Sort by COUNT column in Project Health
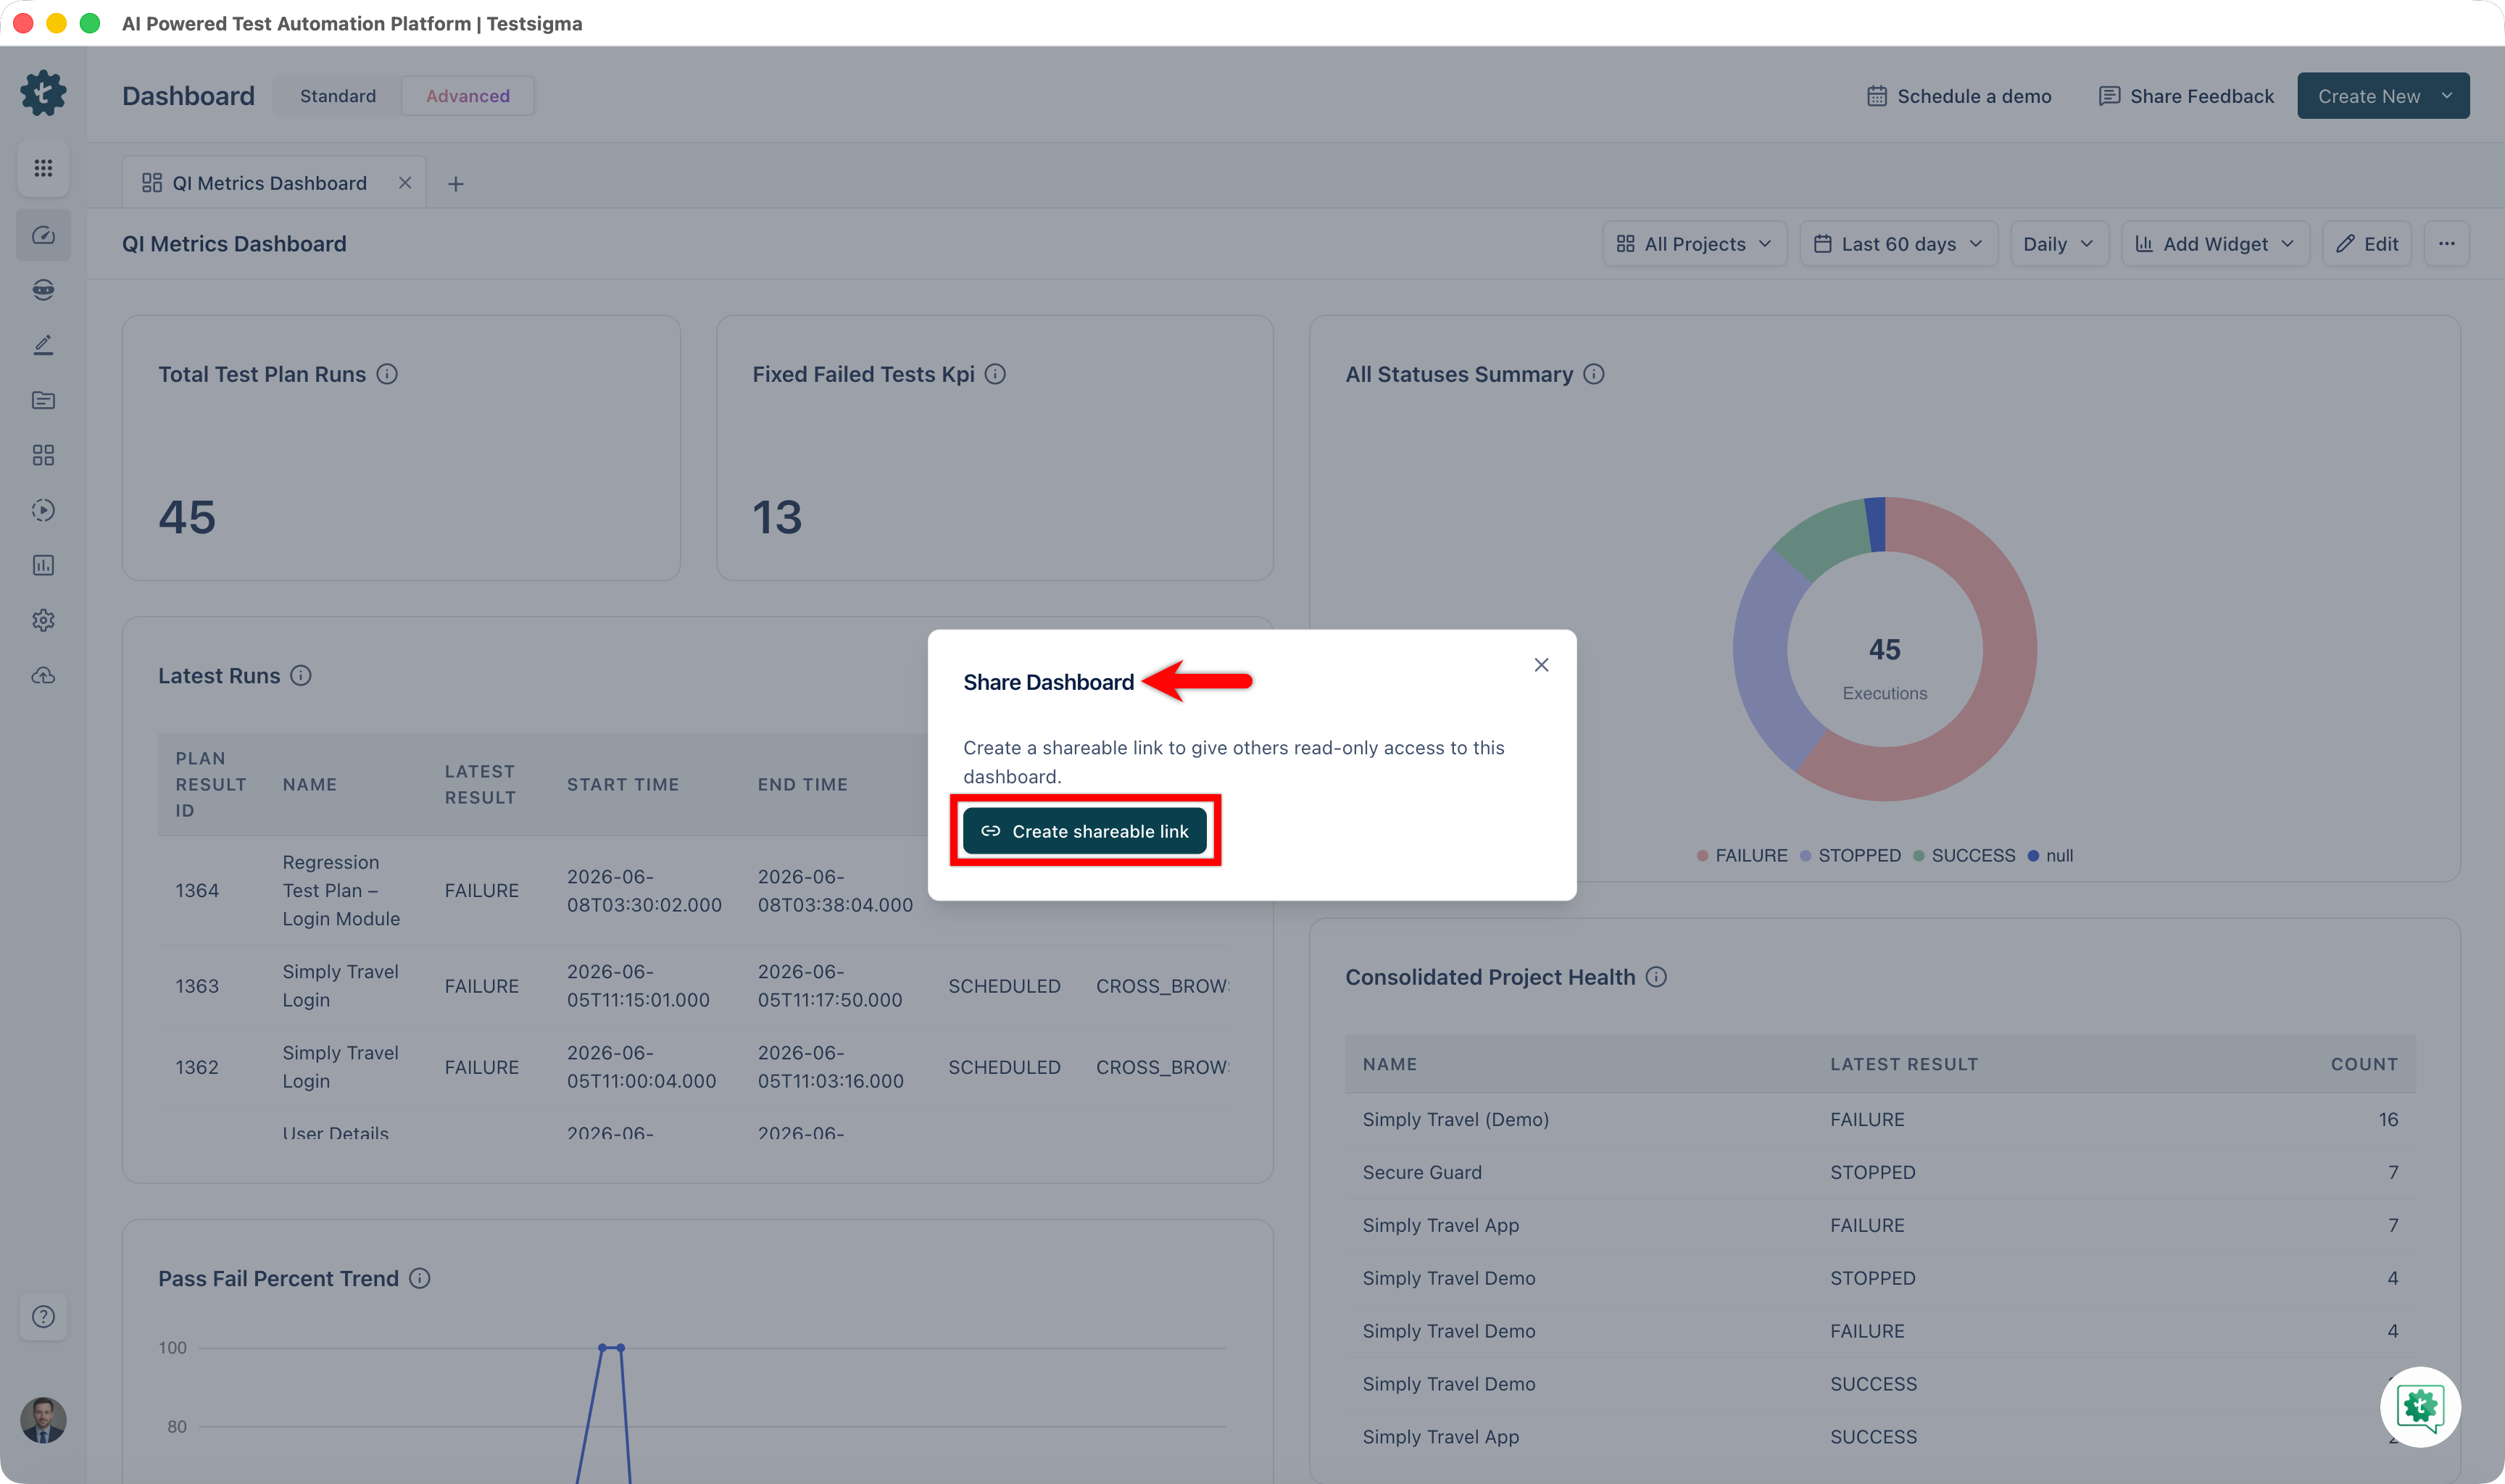 (x=2364, y=1064)
